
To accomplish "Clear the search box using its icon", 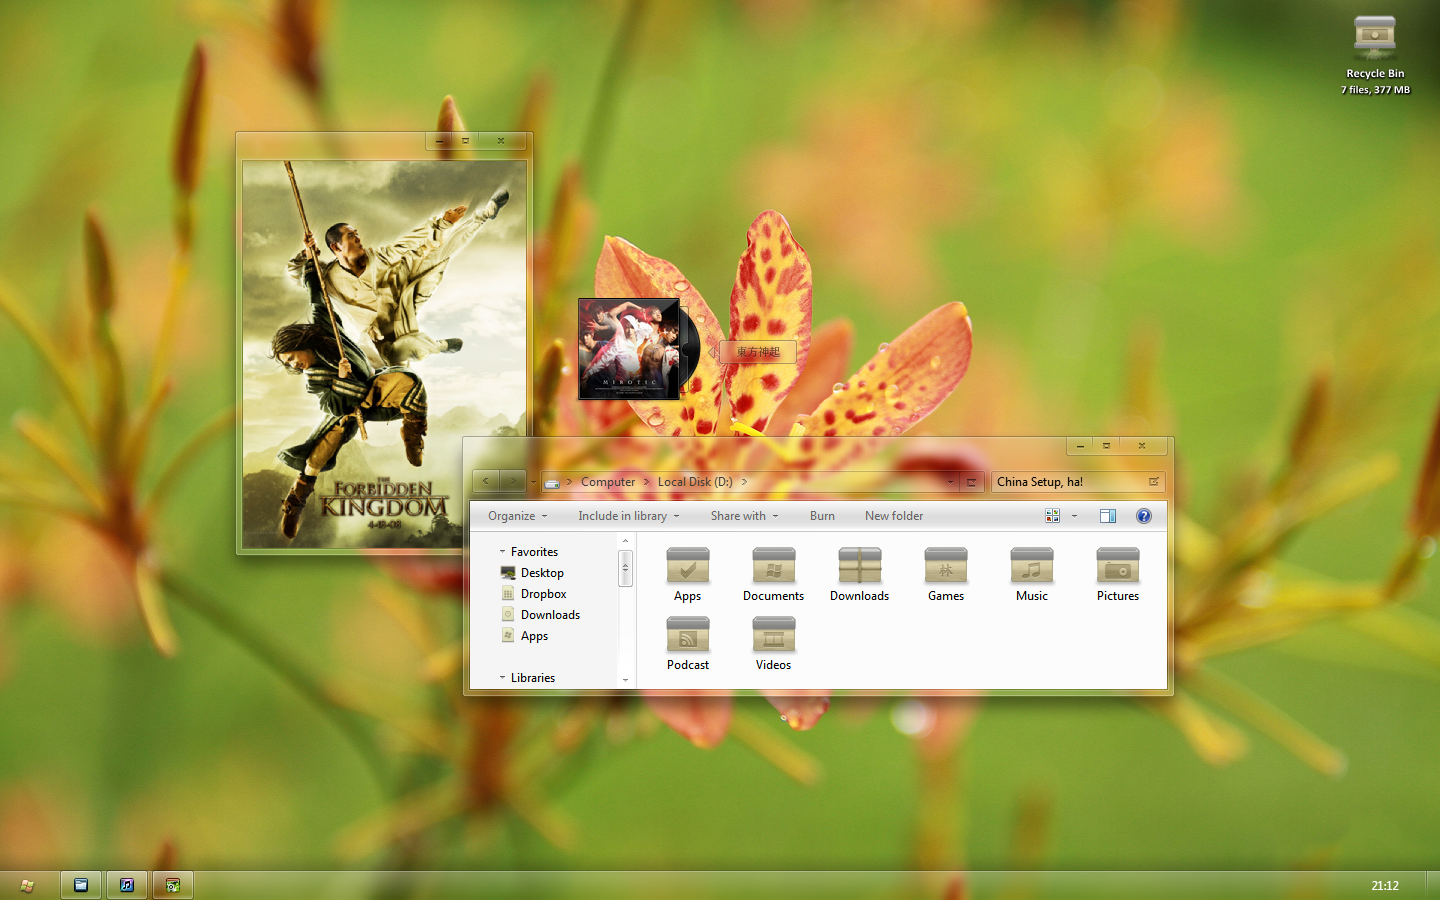I will coord(1154,482).
